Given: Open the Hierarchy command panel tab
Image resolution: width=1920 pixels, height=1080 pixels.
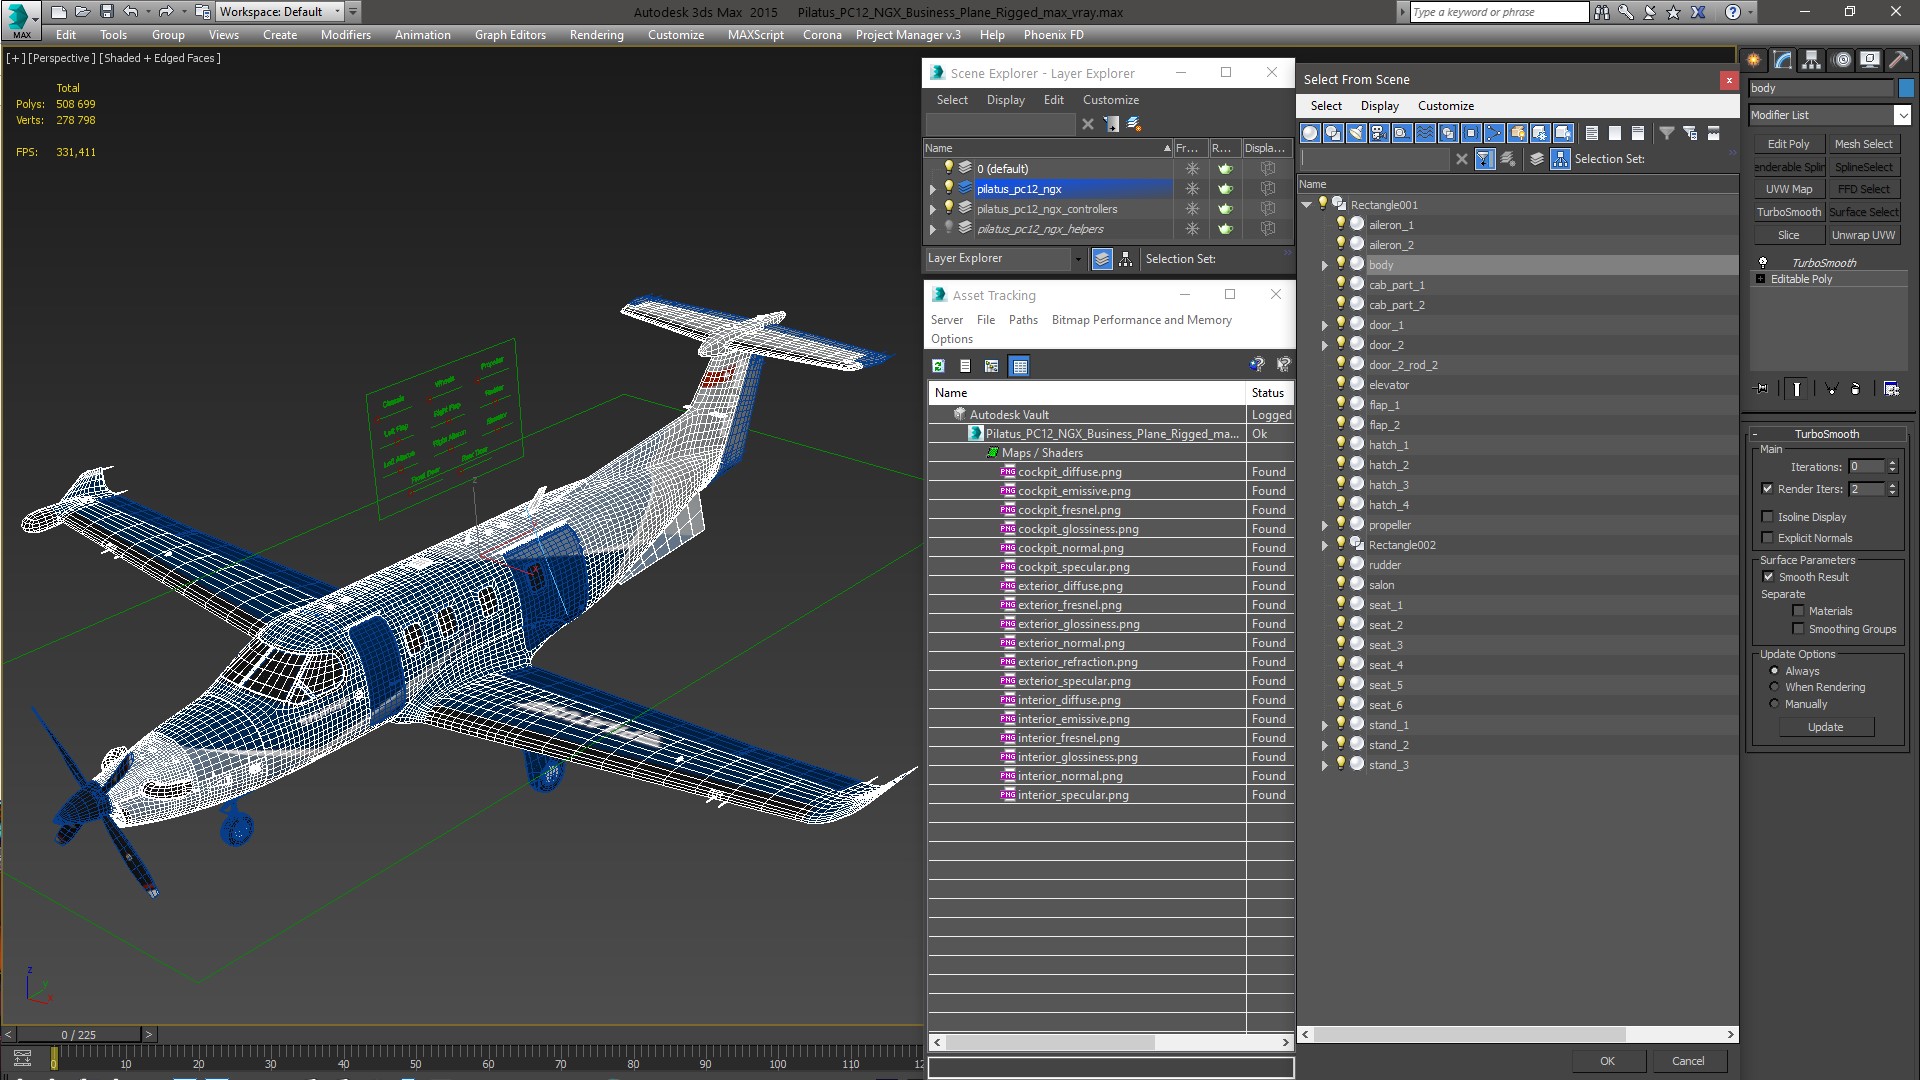Looking at the screenshot, I should 1811,60.
